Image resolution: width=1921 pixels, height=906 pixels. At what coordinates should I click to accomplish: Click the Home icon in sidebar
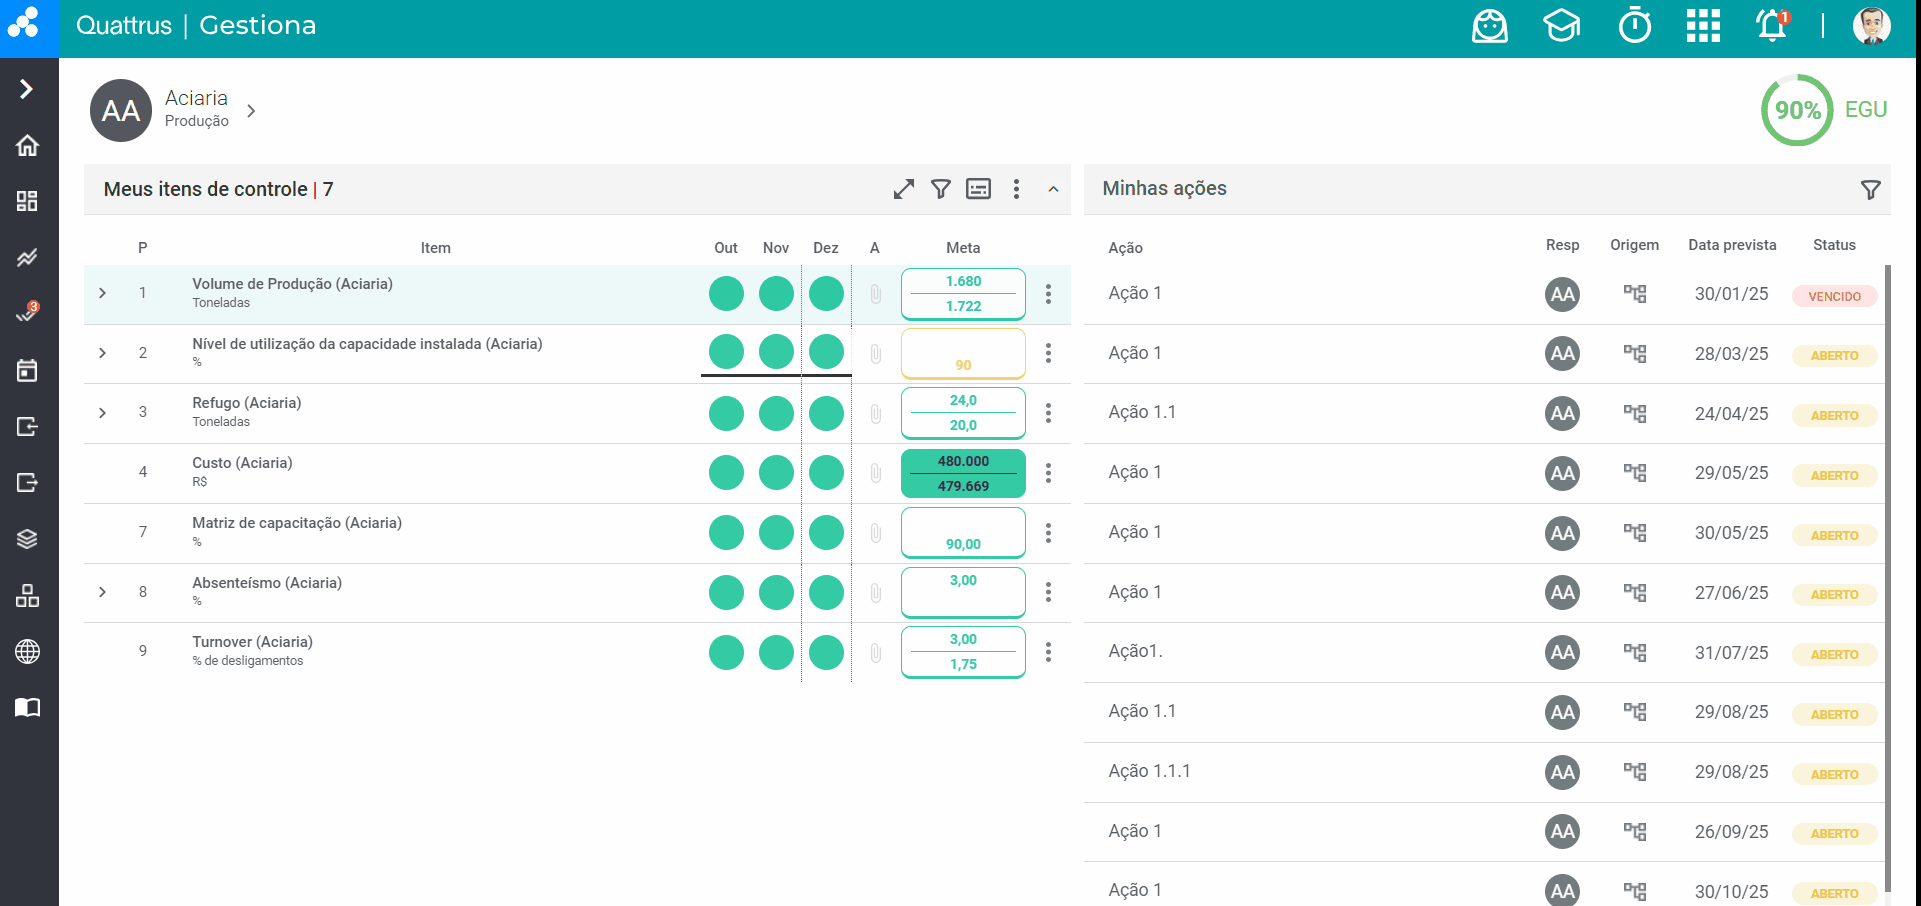coord(28,146)
